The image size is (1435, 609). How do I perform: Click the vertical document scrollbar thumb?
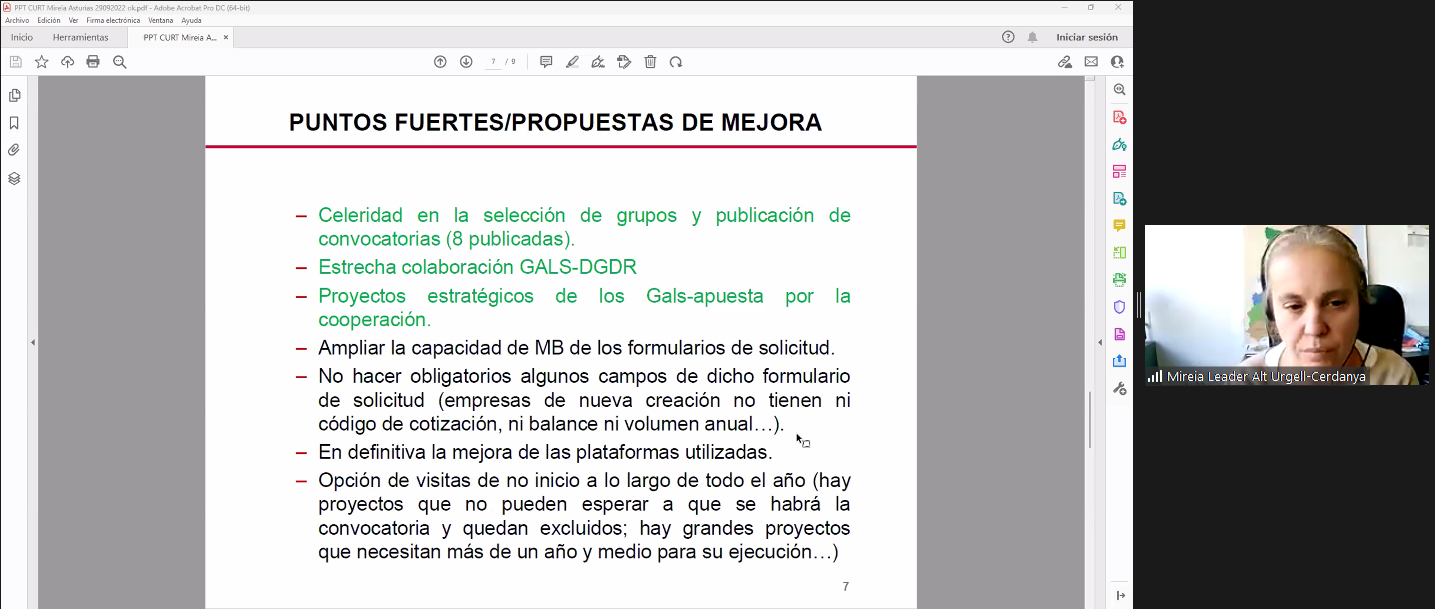click(1089, 420)
